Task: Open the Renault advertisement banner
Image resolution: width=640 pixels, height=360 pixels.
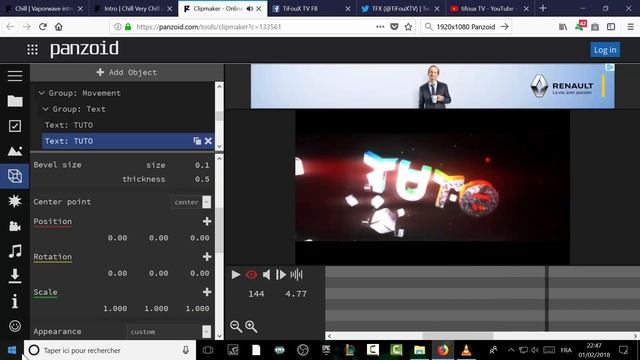Action: (x=433, y=86)
